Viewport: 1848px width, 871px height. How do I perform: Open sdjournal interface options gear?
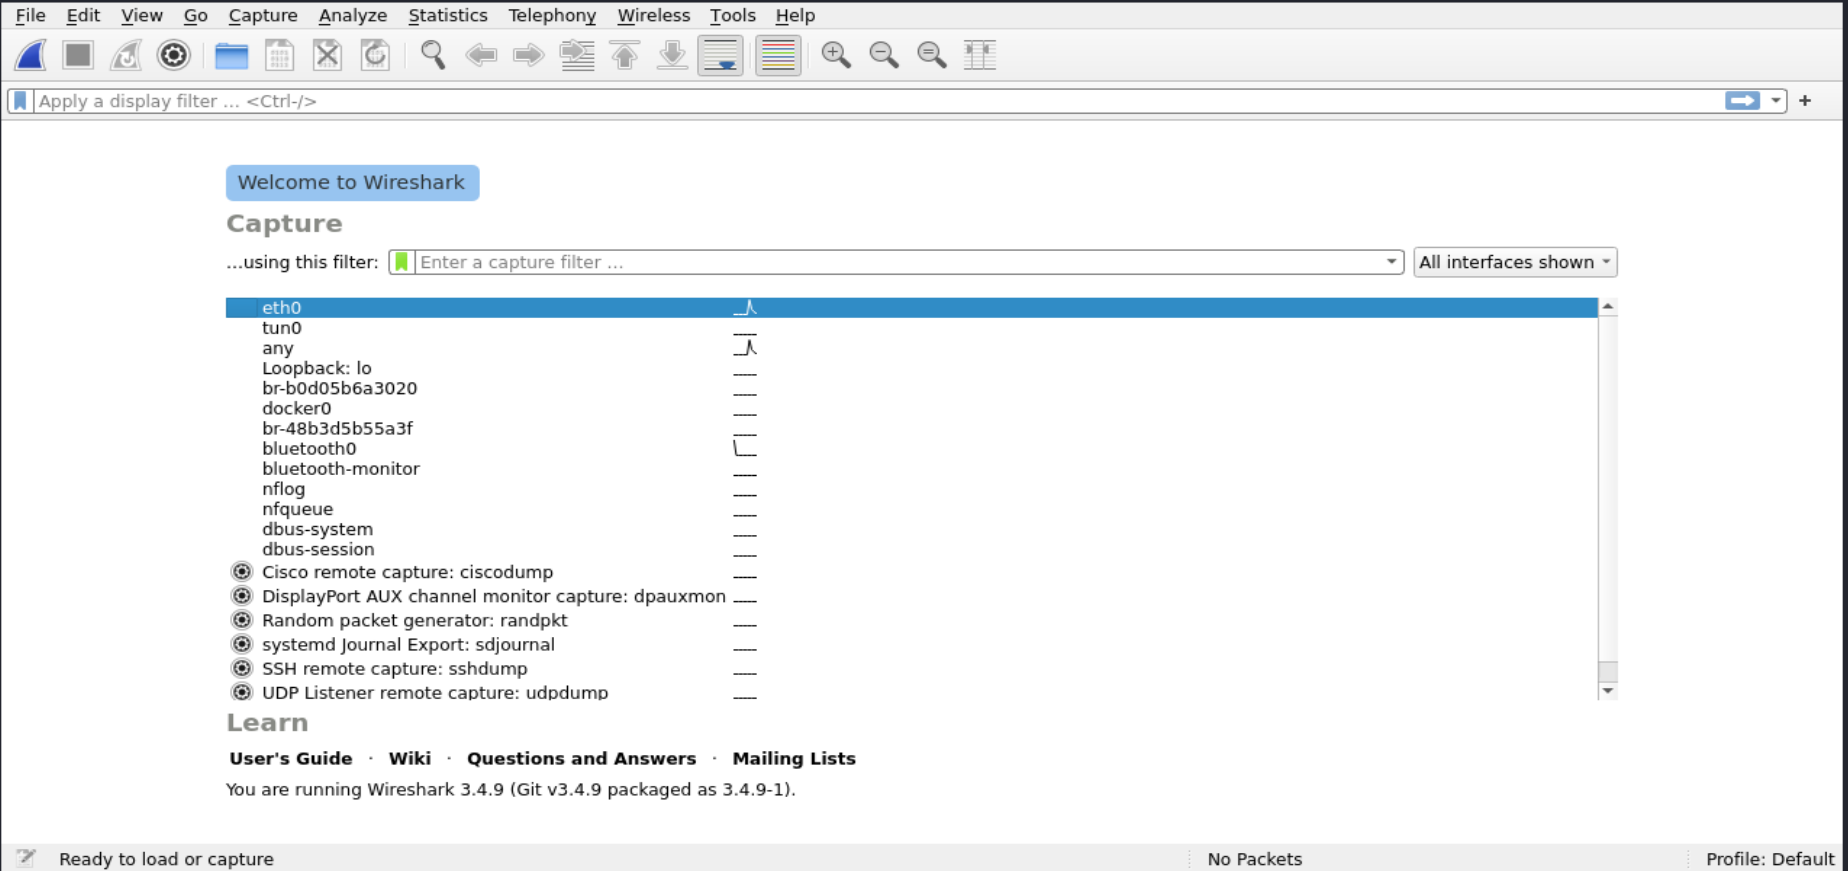242,644
